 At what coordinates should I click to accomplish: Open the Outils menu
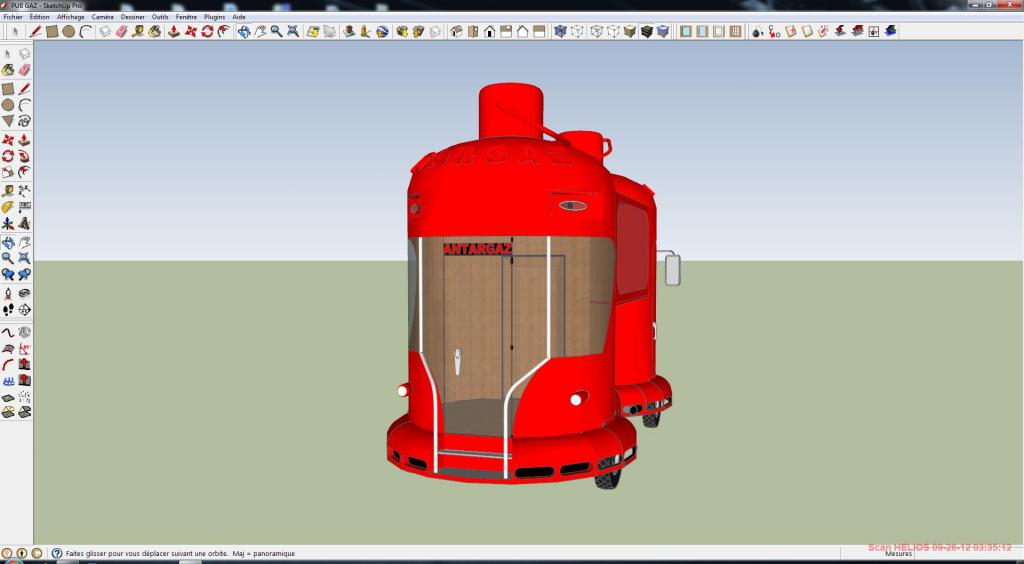[160, 17]
